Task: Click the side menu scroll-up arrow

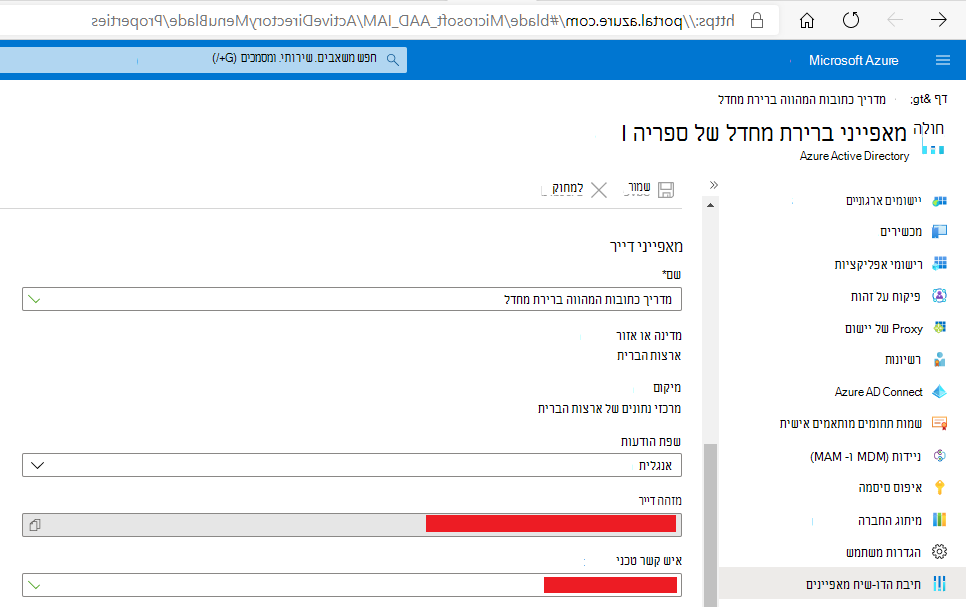Action: (x=710, y=205)
